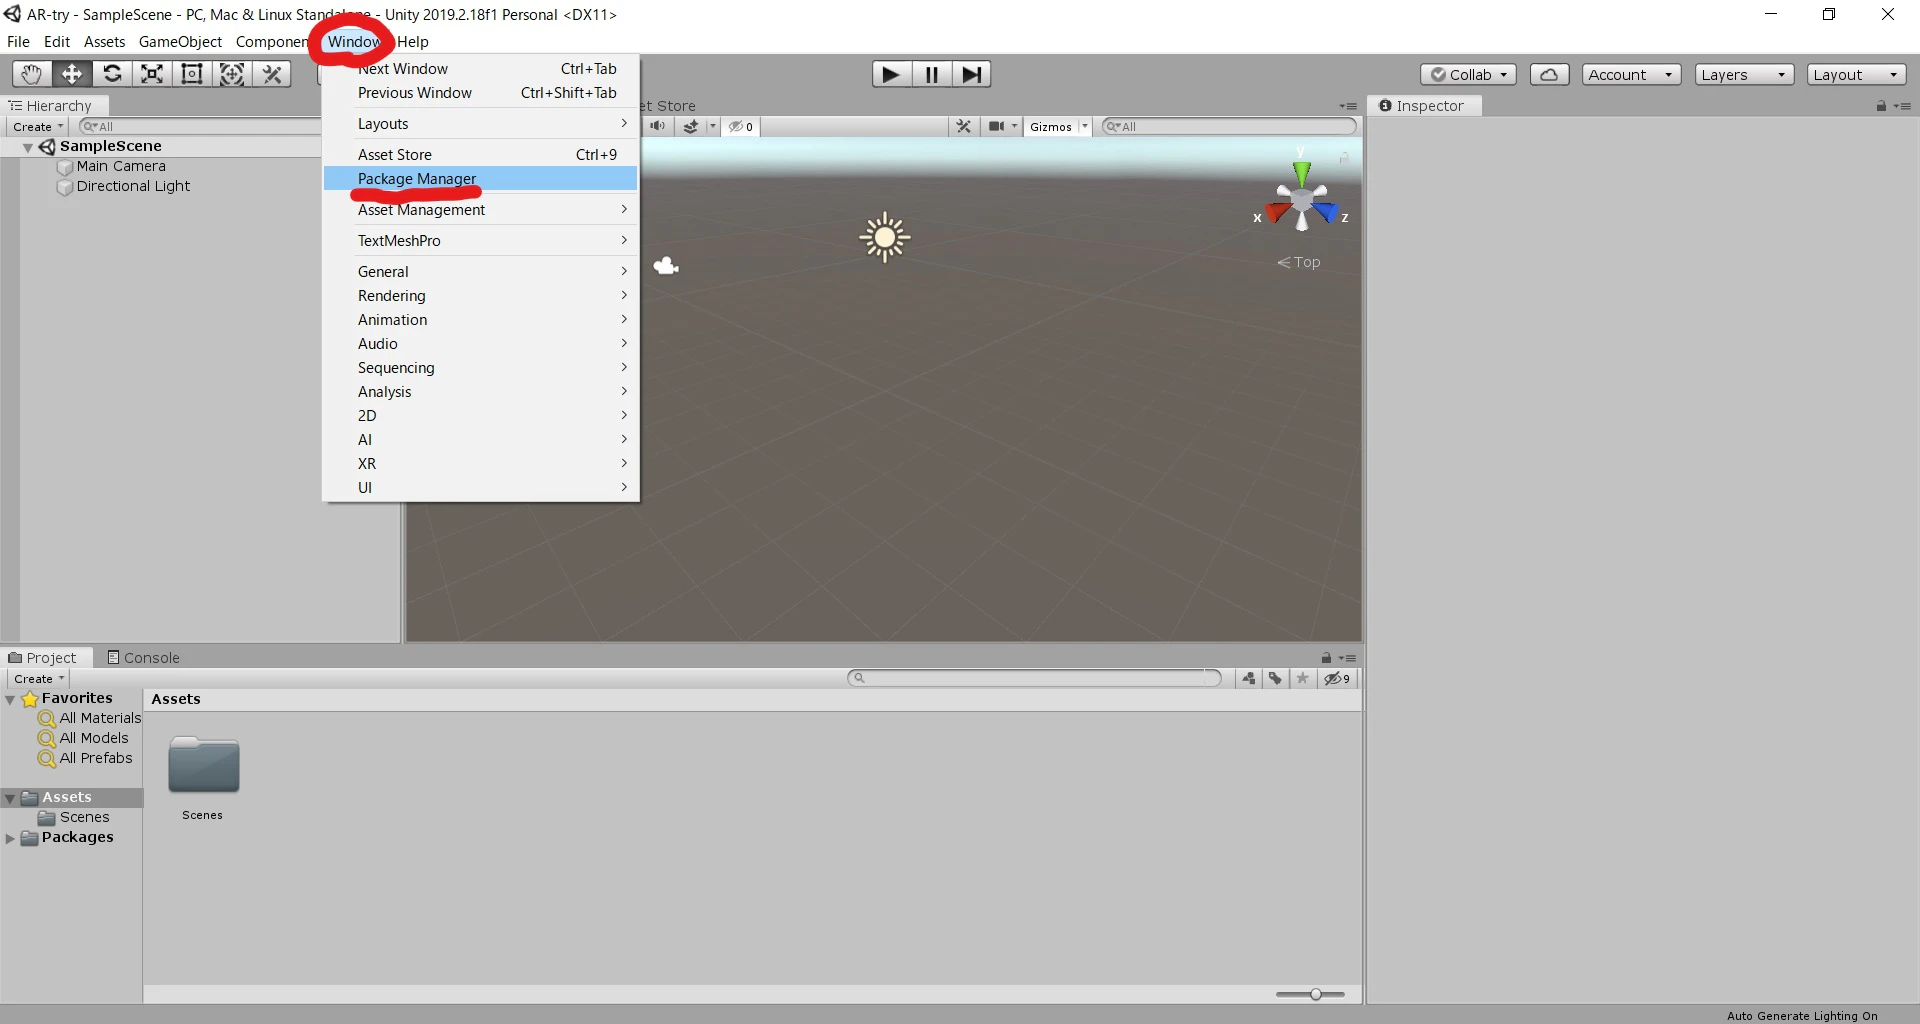Choose Asset Store menu entry
The image size is (1920, 1024).
pos(480,155)
